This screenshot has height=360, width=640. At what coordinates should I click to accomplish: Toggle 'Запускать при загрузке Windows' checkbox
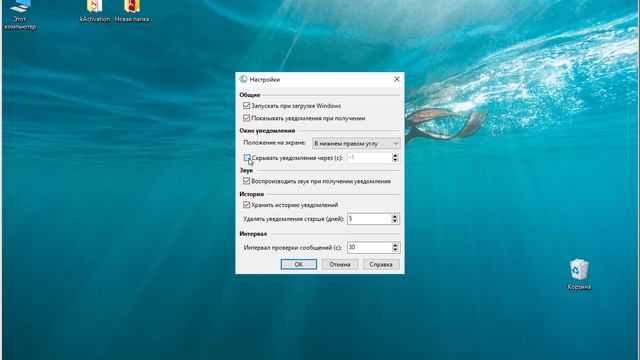[247, 106]
